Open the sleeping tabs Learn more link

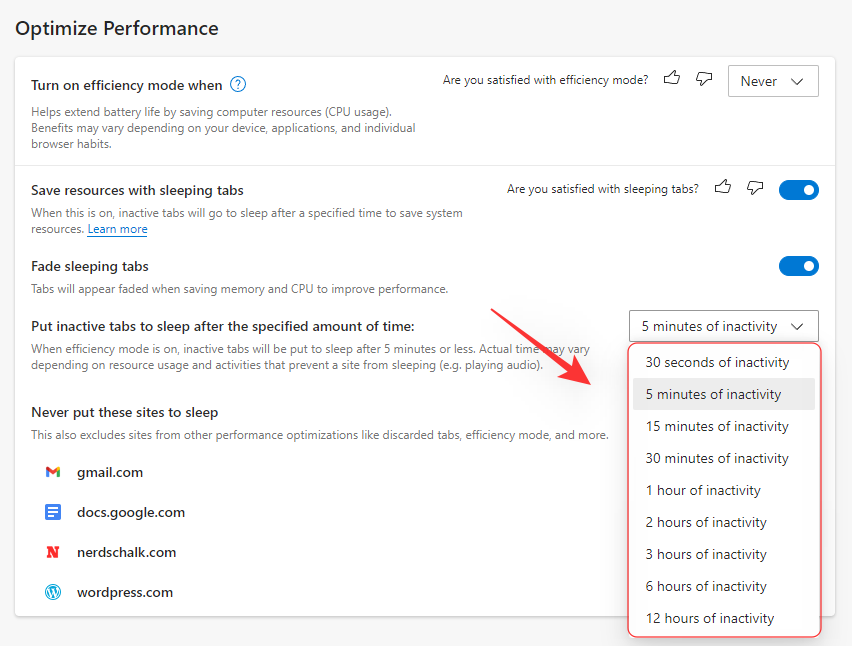point(117,229)
